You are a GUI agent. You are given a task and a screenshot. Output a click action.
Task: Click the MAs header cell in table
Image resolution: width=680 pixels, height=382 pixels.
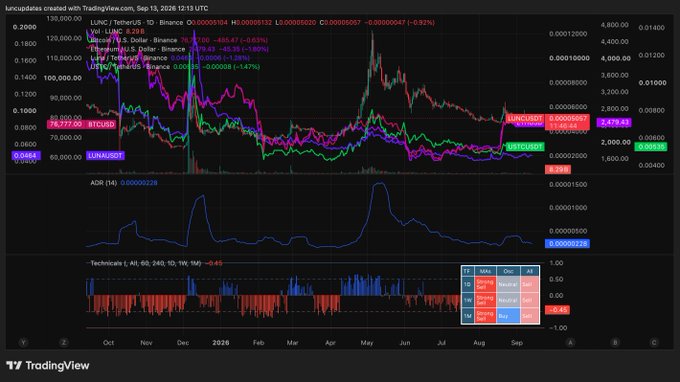pyautogui.click(x=485, y=271)
